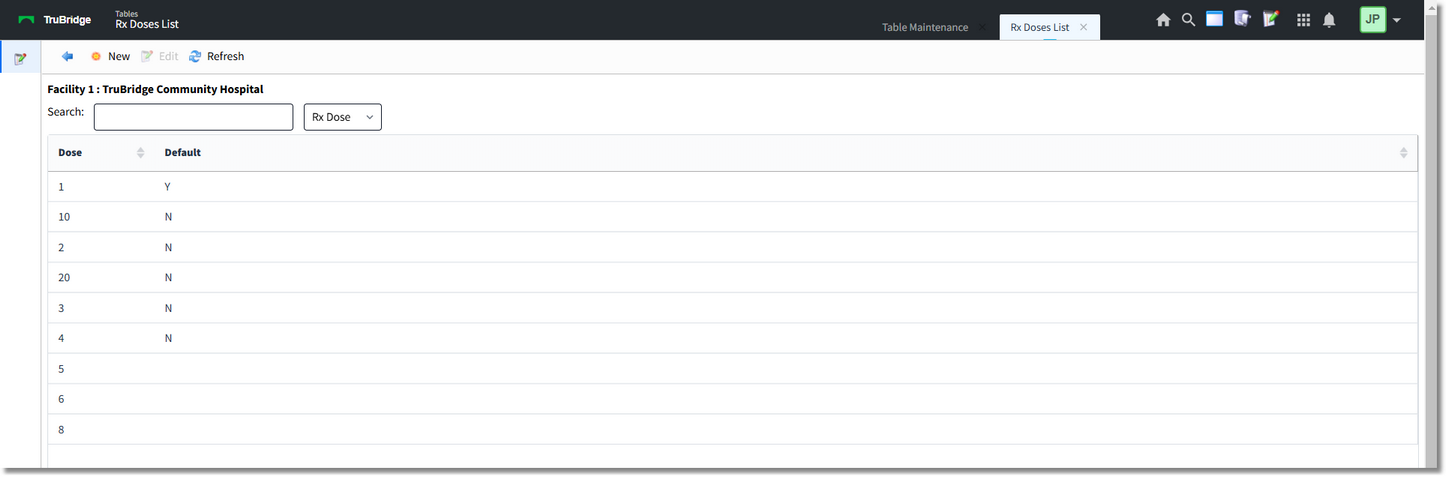Select the dose 4 row
This screenshot has height=477, width=1446.
coord(732,338)
